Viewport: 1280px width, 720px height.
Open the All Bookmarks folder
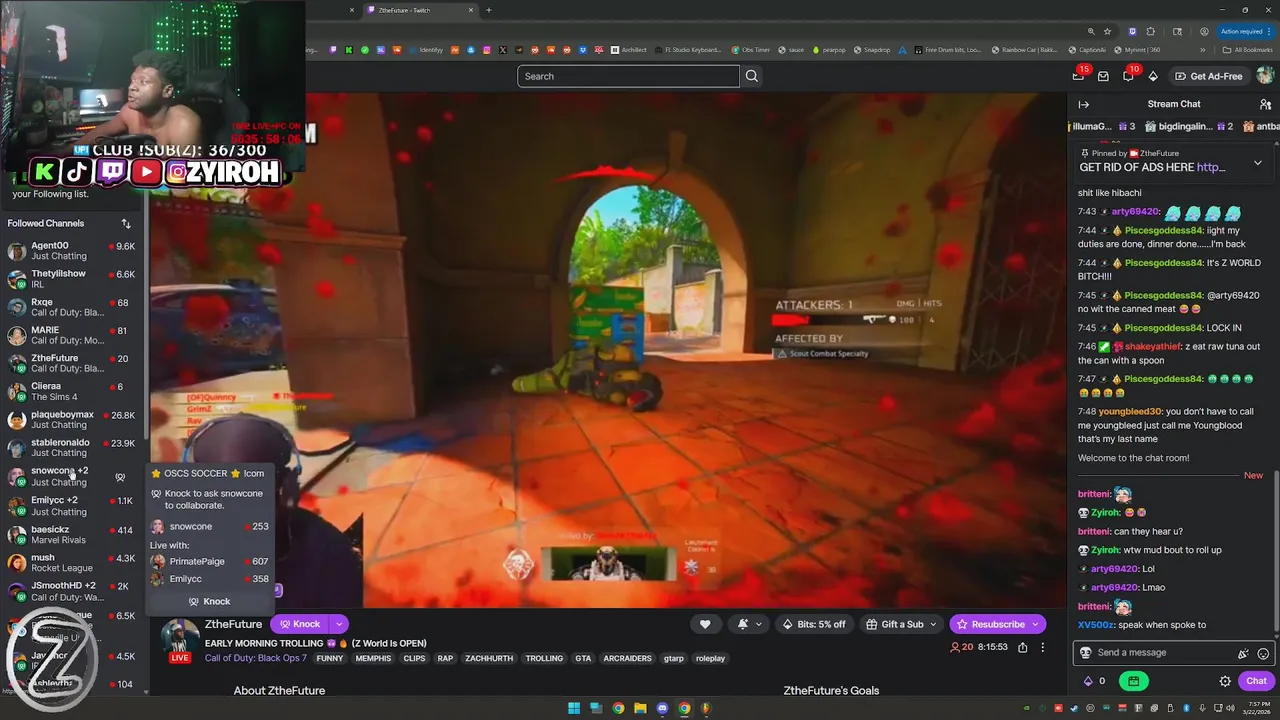(x=1247, y=50)
